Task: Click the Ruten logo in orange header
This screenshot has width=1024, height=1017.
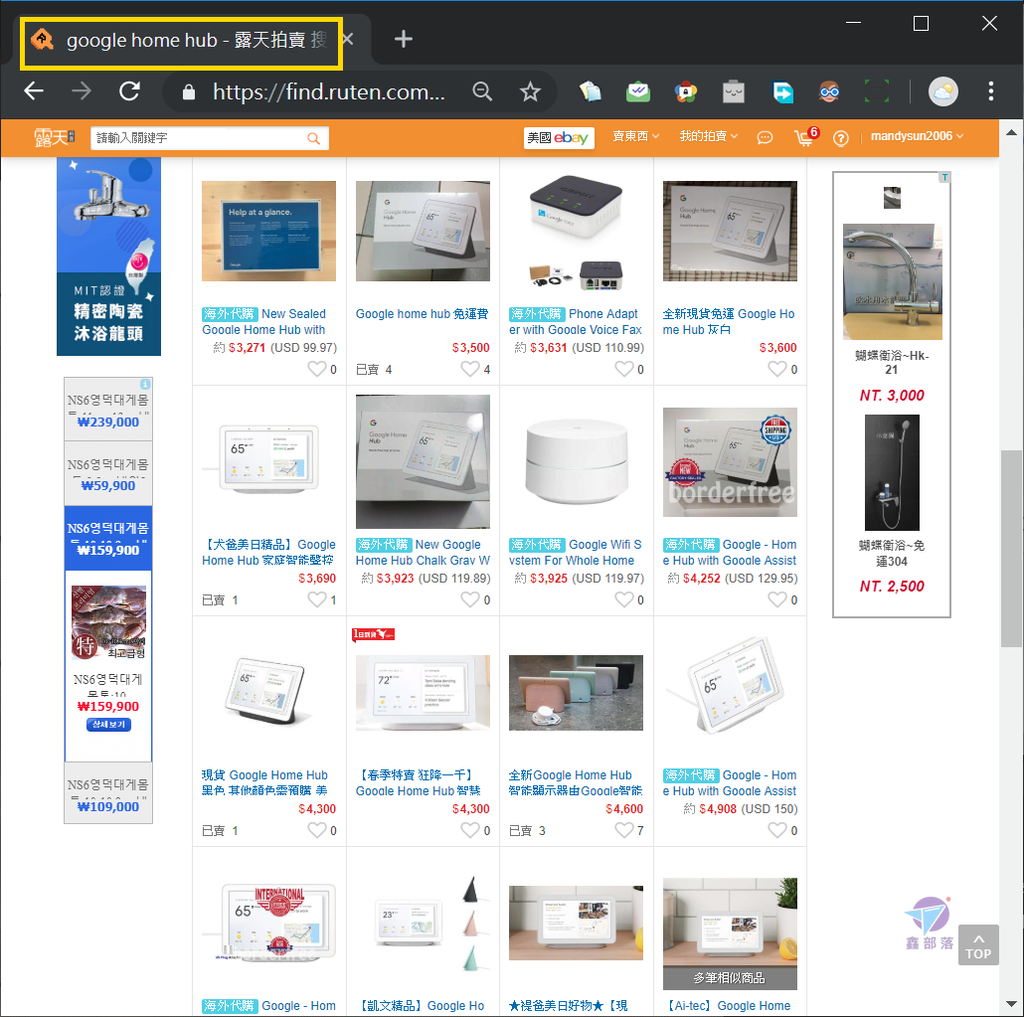Action: point(54,137)
